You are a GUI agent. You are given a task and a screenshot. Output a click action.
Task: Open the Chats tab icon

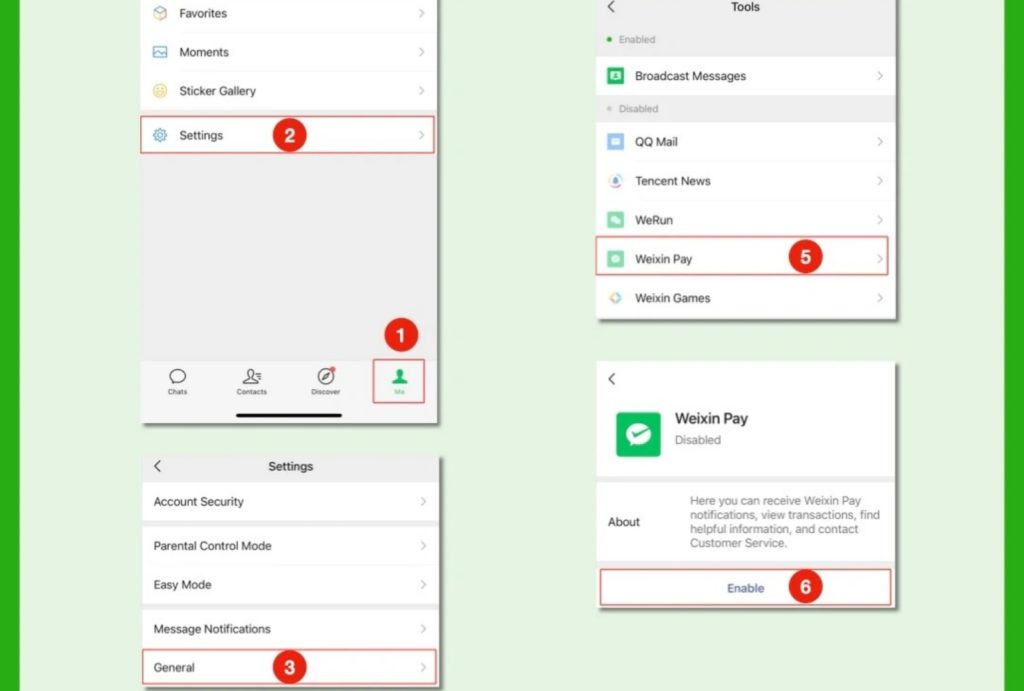177,377
